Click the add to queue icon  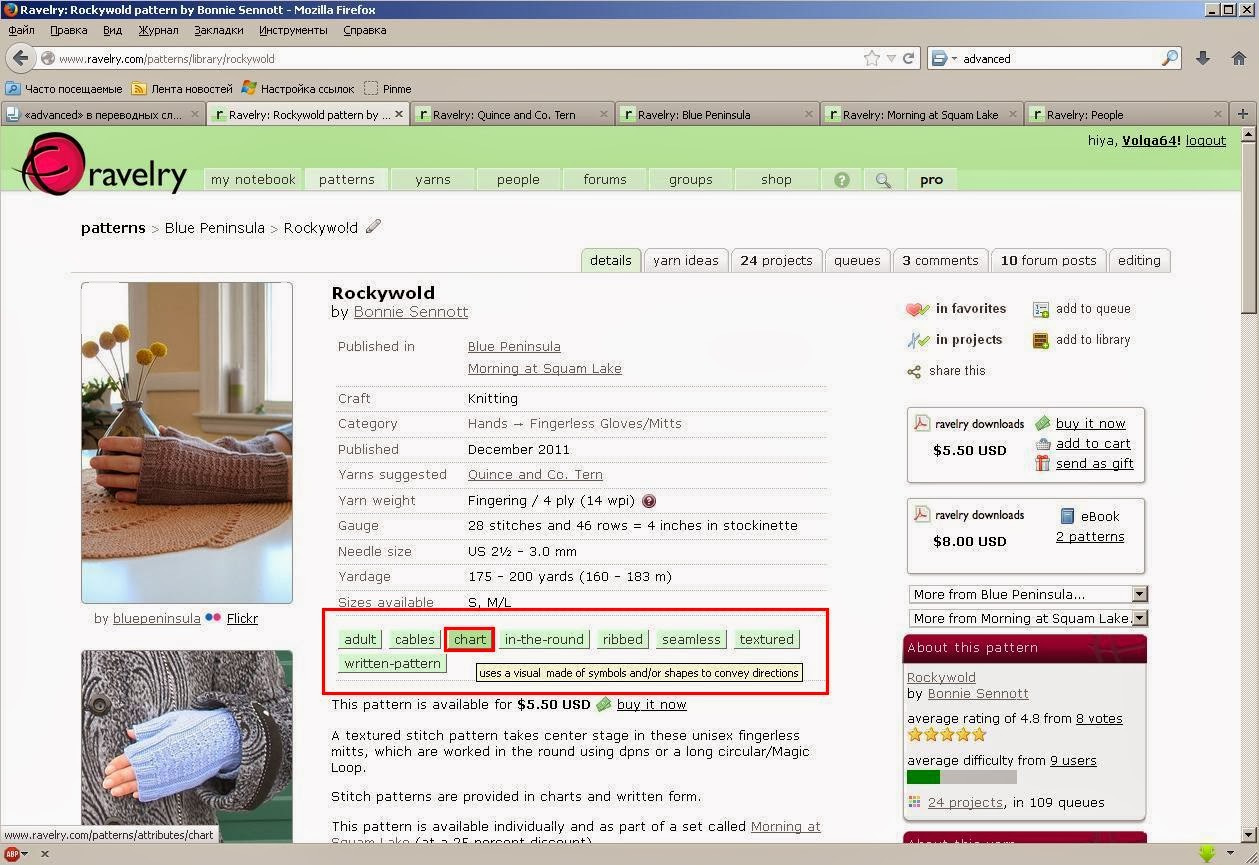1041,310
